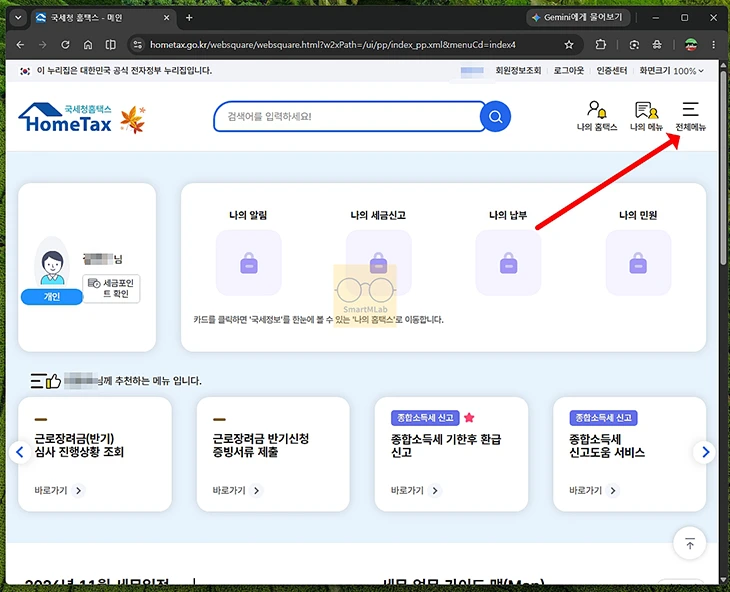Click Gemini에게 물어보기 button
Screen dimensions: 730x592
point(577,18)
